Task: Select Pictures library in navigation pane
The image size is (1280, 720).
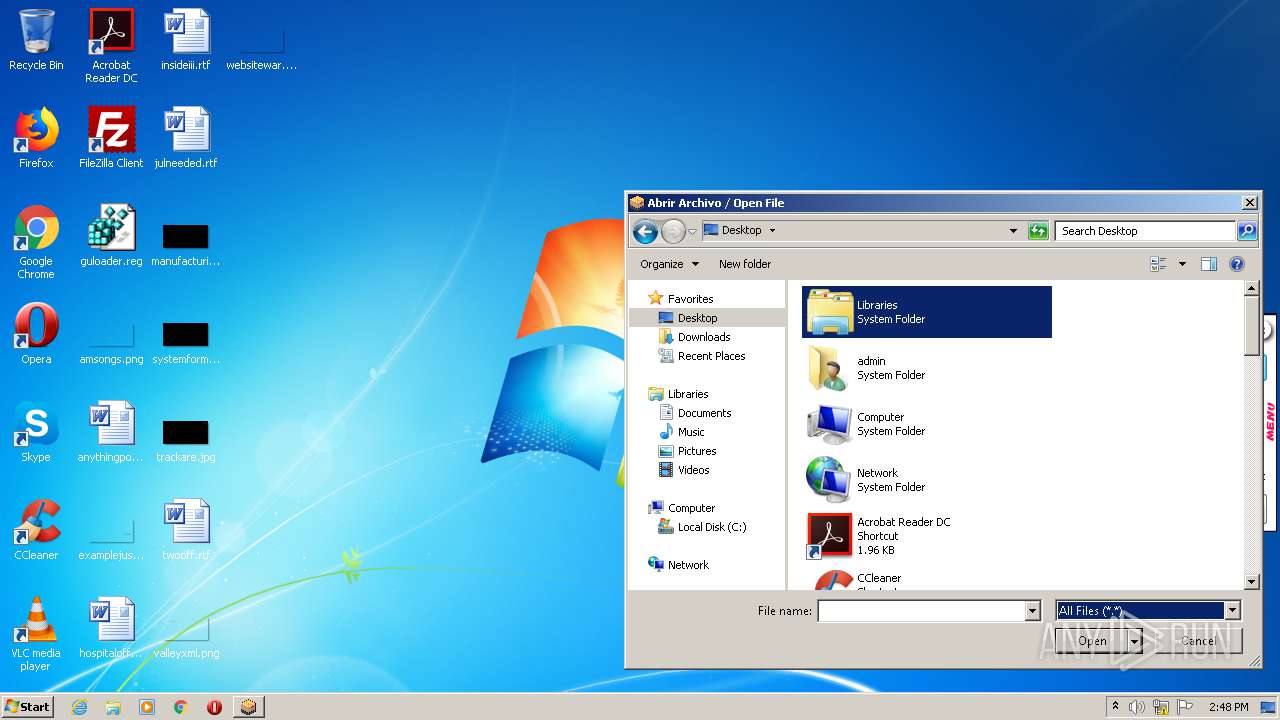Action: 697,451
